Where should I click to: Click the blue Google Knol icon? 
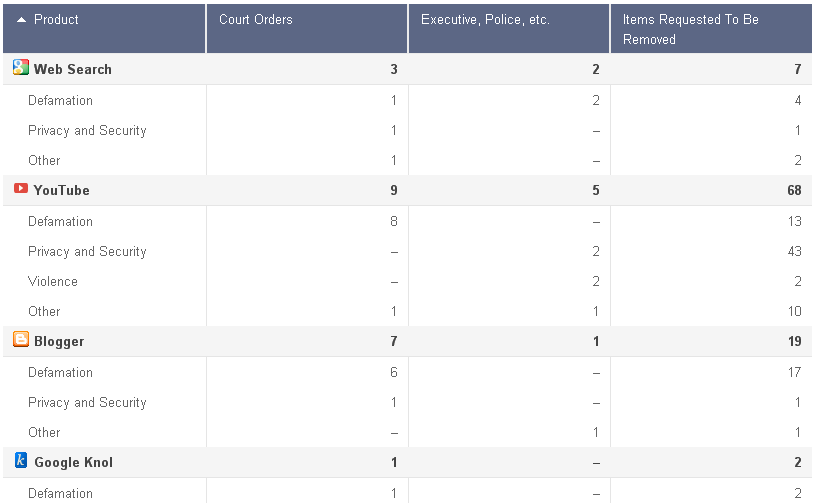pos(21,461)
